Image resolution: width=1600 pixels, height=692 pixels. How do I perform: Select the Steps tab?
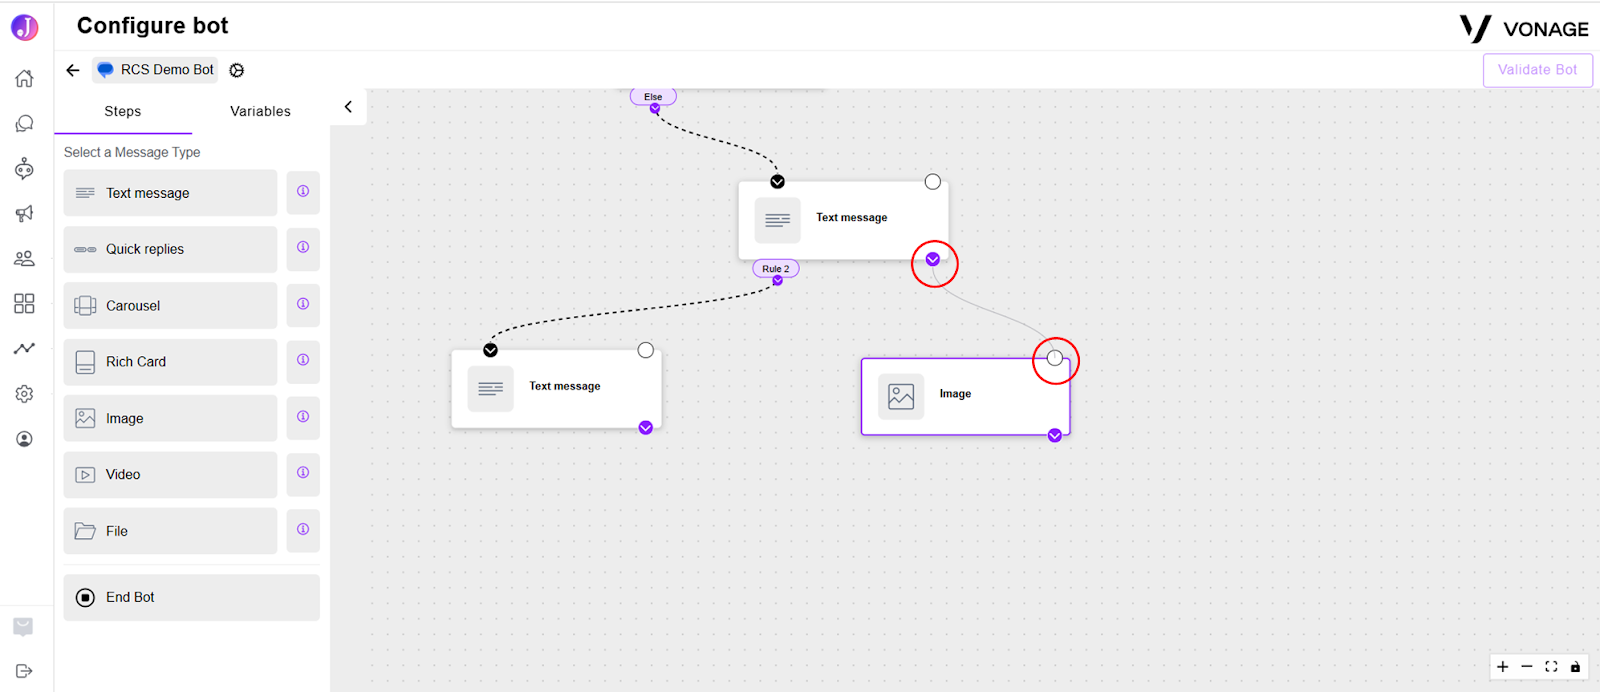(123, 111)
